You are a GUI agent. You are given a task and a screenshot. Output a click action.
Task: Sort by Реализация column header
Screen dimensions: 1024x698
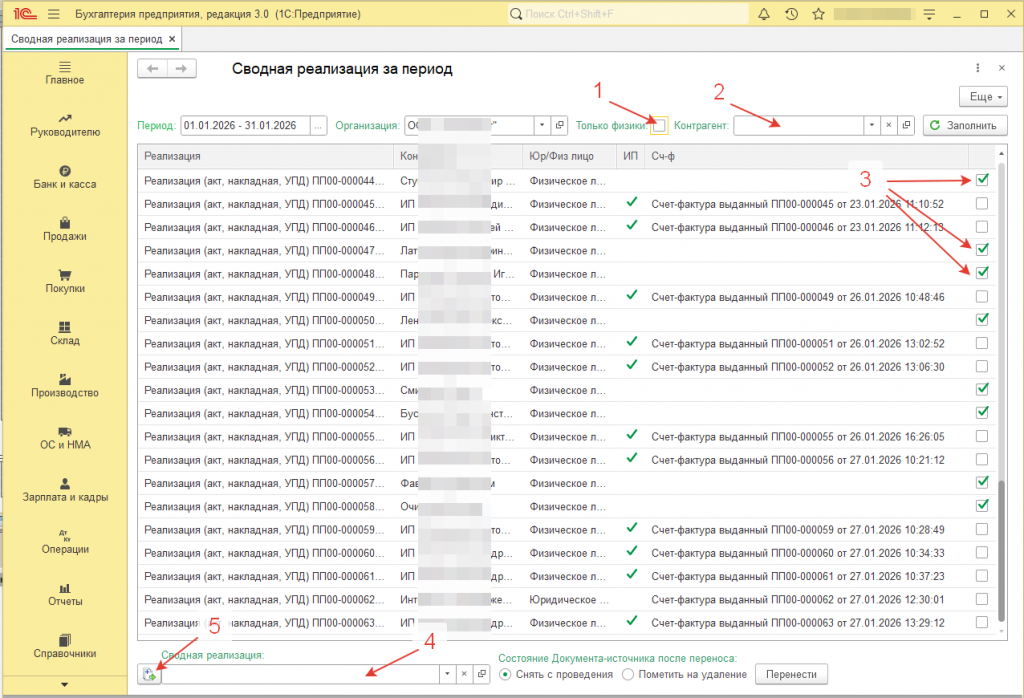(x=266, y=156)
